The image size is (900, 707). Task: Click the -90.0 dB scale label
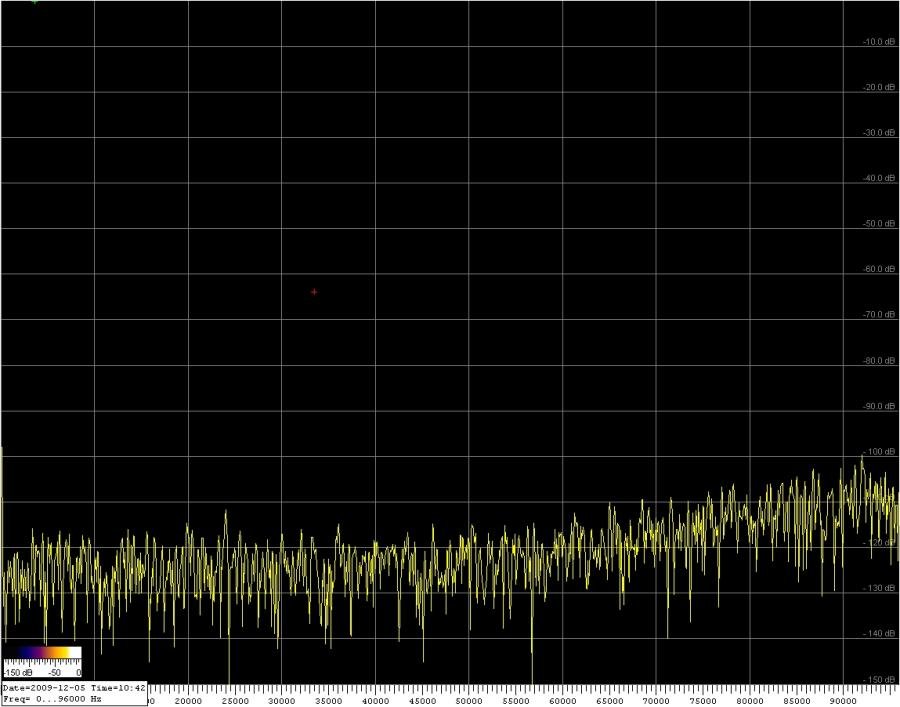coord(879,406)
